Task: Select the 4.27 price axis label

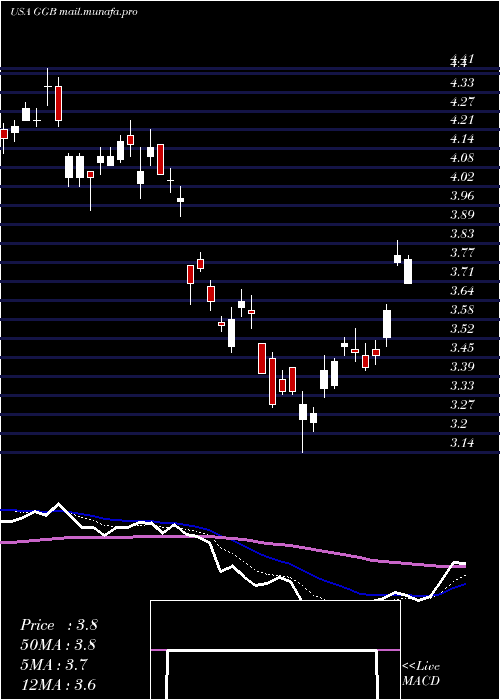Action: 462,101
